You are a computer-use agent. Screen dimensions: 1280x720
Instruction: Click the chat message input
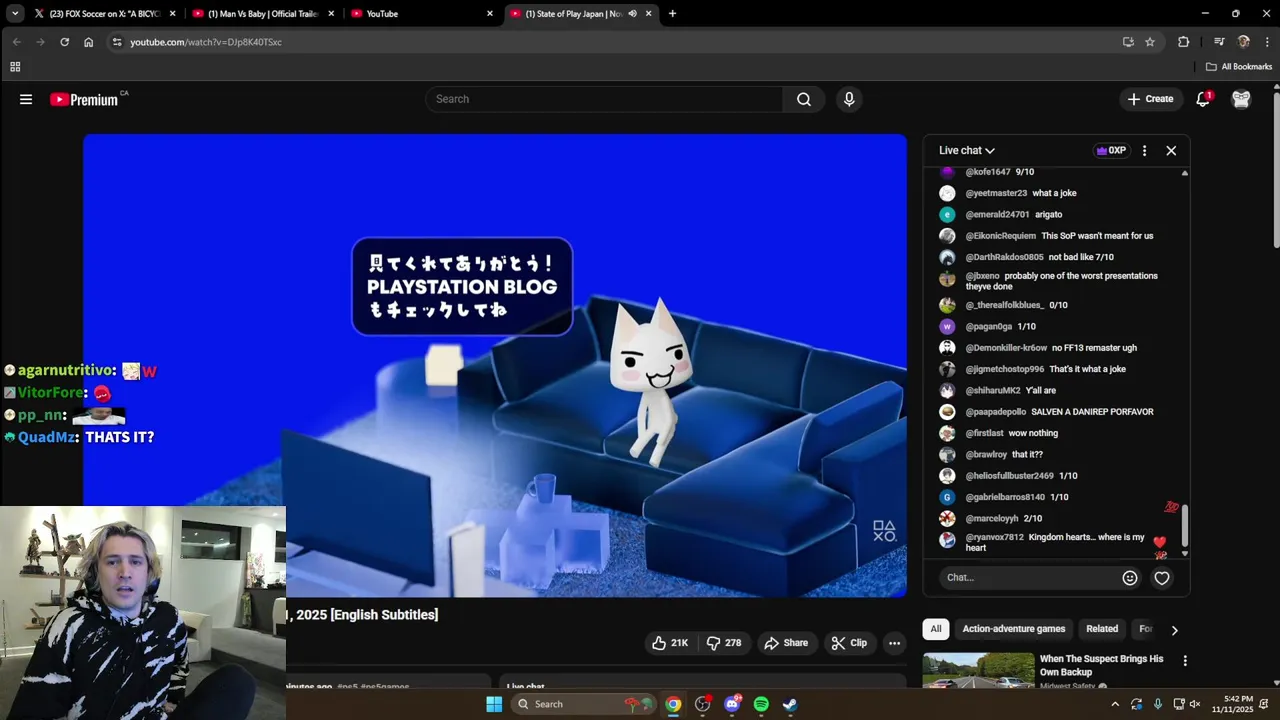1030,578
